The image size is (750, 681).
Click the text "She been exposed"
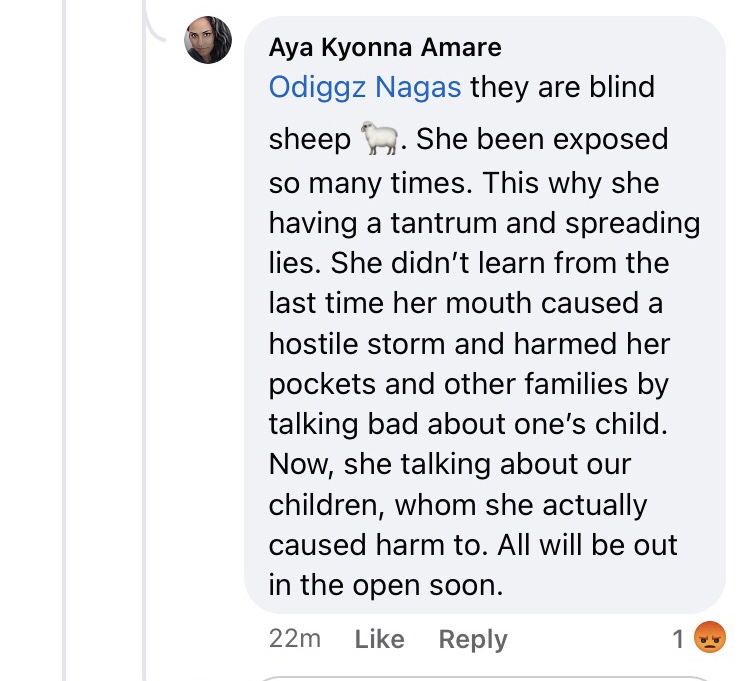(541, 139)
